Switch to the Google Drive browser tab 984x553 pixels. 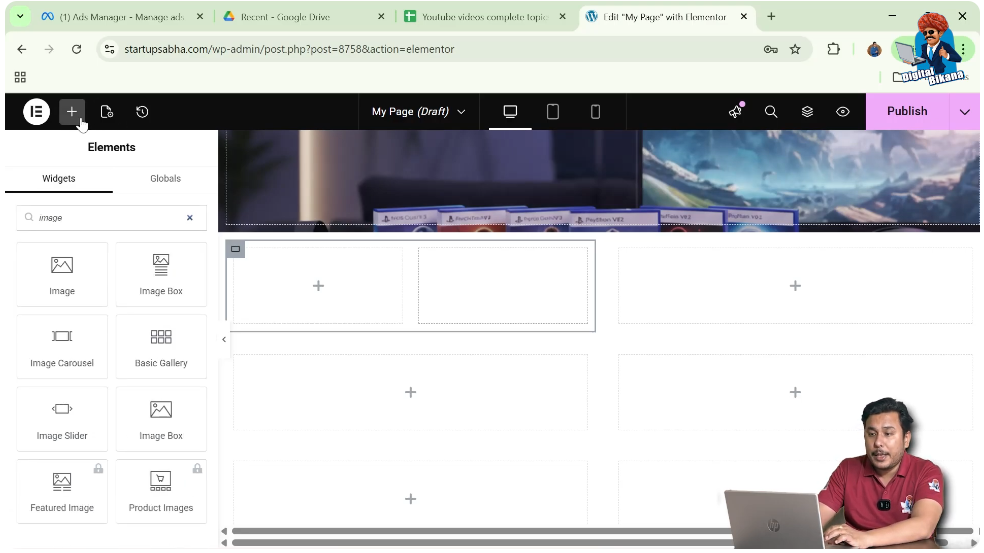tap(304, 17)
